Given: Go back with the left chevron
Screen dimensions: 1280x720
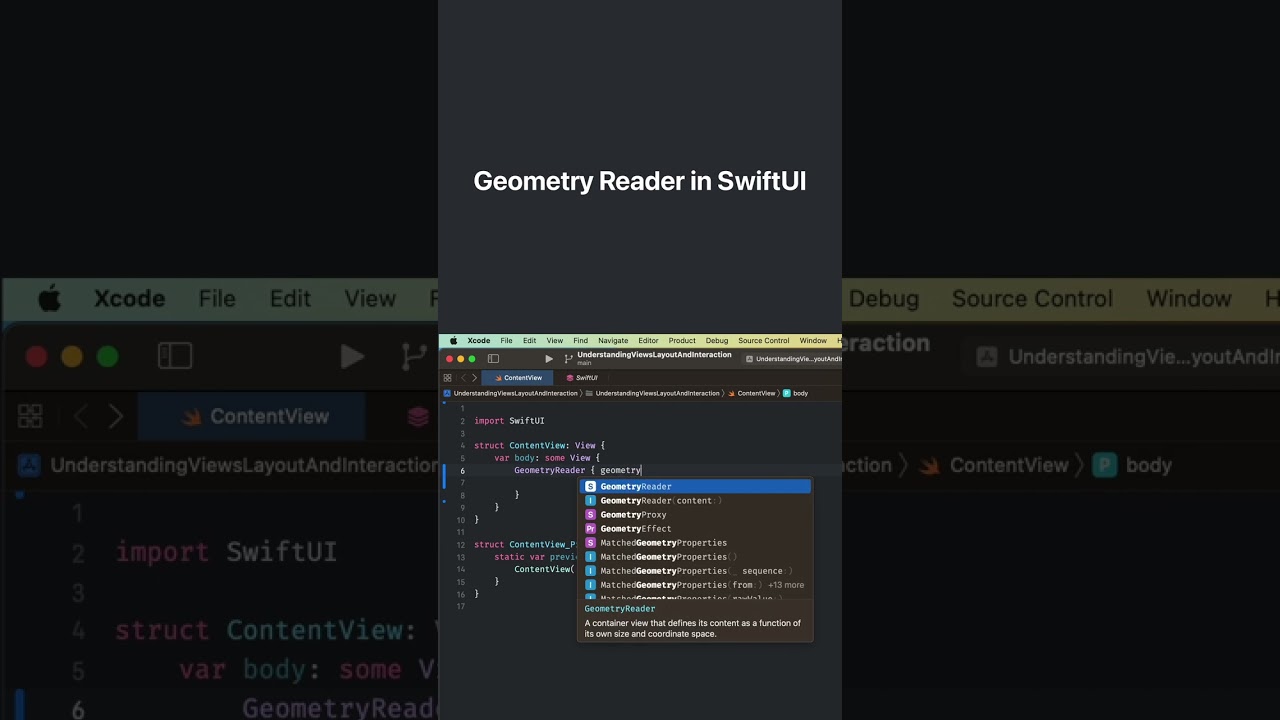Looking at the screenshot, I should click(x=463, y=378).
